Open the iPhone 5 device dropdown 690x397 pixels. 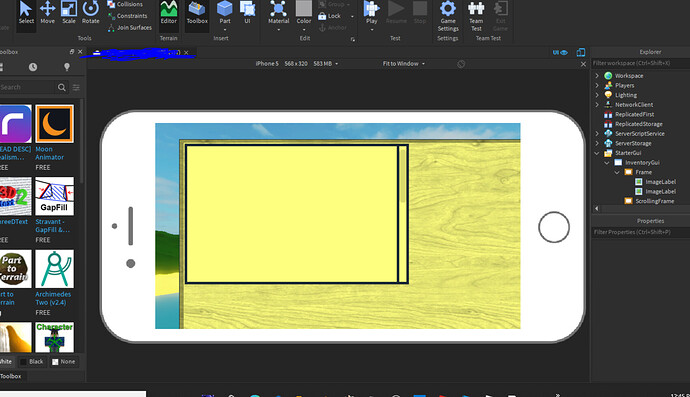point(297,64)
